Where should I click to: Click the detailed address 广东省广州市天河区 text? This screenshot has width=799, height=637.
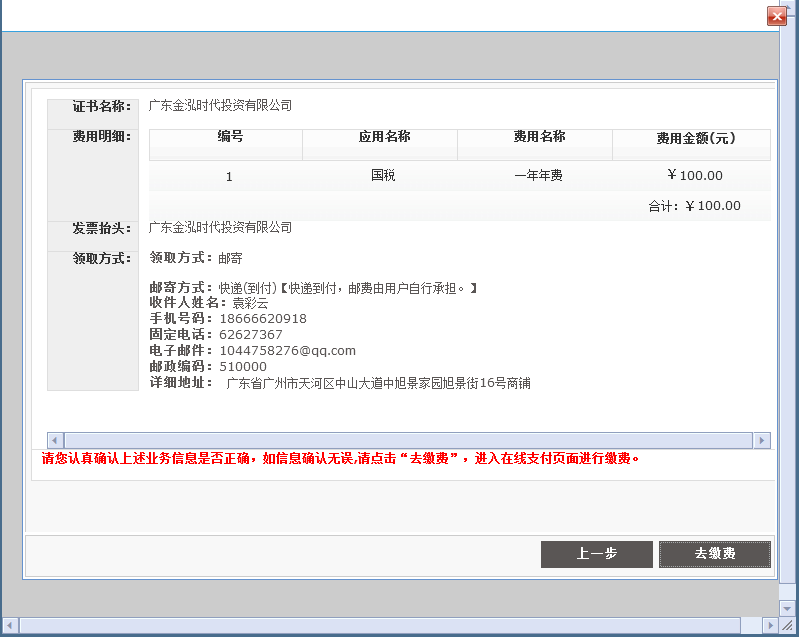coord(378,383)
